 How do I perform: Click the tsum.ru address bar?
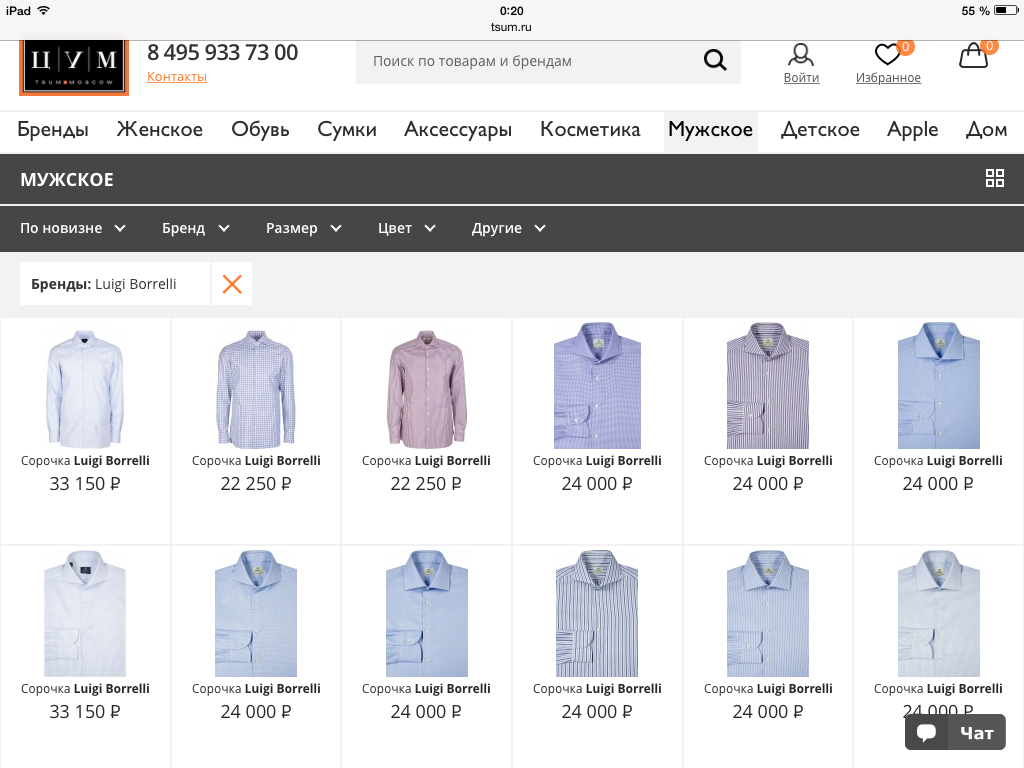click(x=511, y=27)
